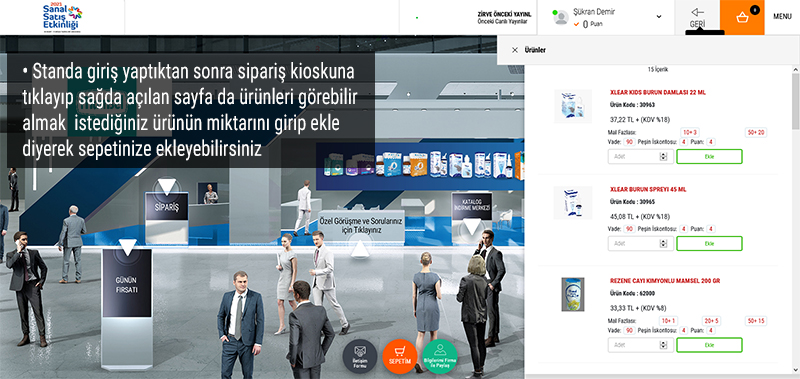Click price 45,08 TL + (KDV %18)
The height and width of the screenshot is (379, 800).
tap(640, 216)
